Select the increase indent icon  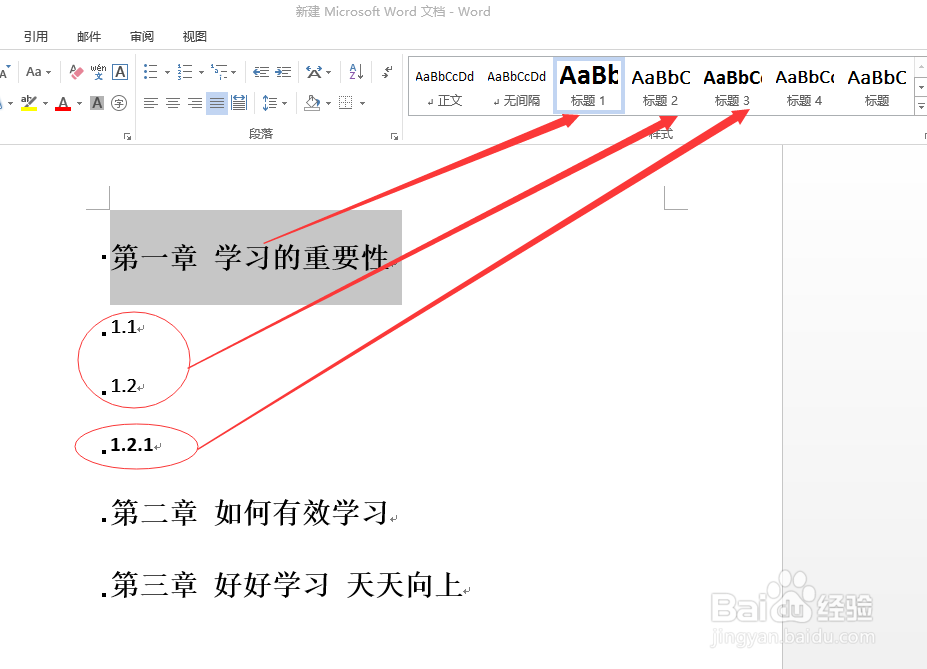[282, 71]
